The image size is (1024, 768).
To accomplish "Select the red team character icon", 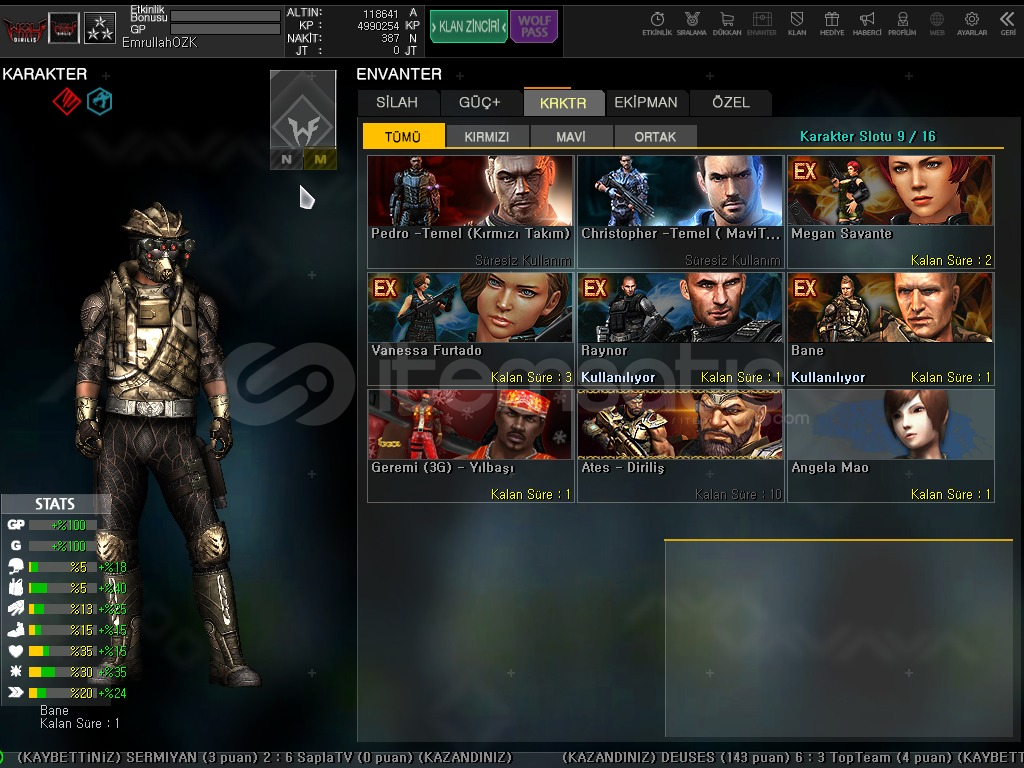I will pyautogui.click(x=67, y=101).
